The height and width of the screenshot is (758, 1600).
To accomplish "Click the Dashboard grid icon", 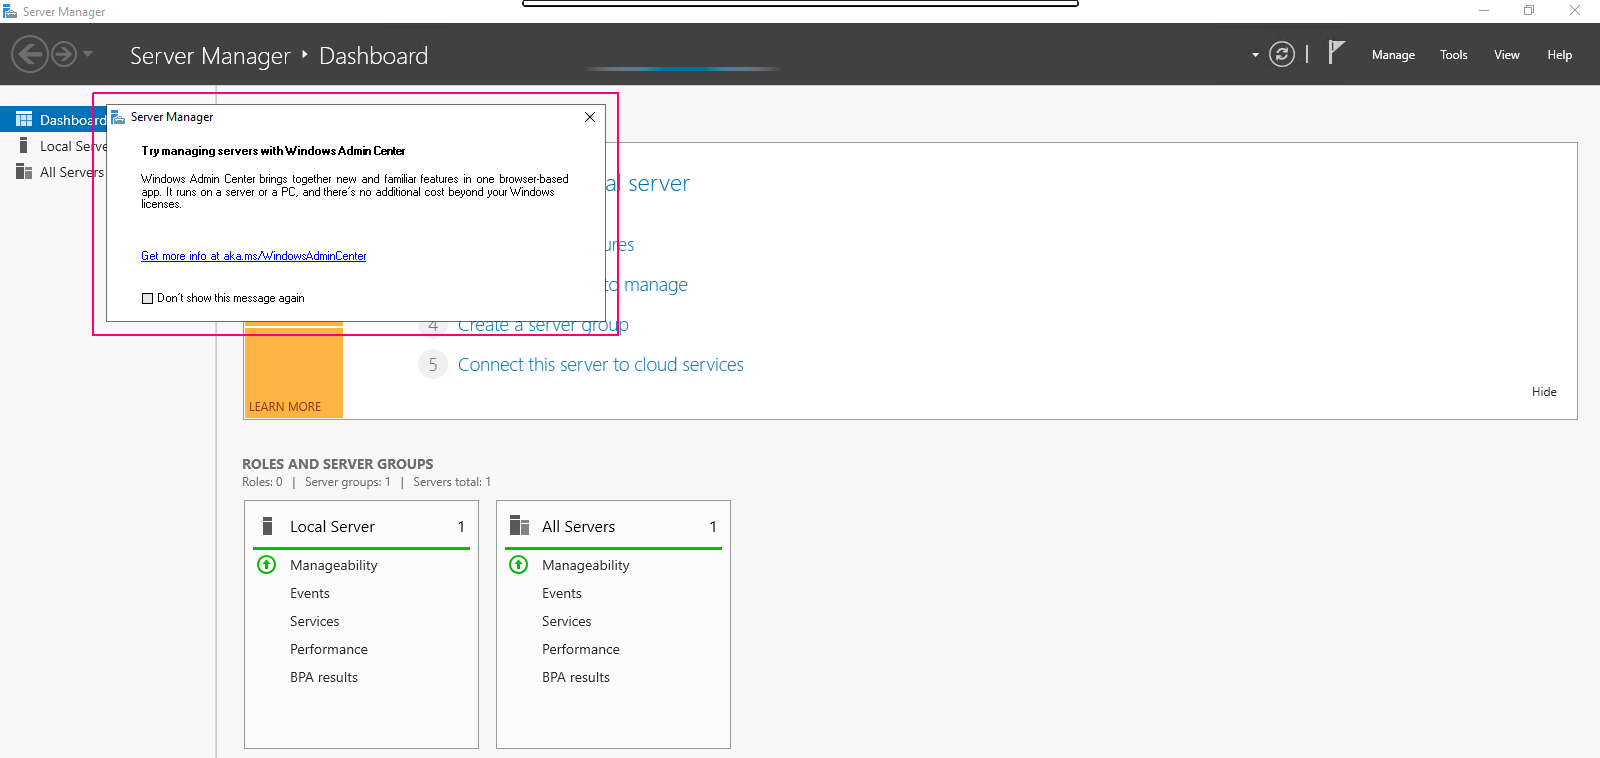I will click(24, 119).
